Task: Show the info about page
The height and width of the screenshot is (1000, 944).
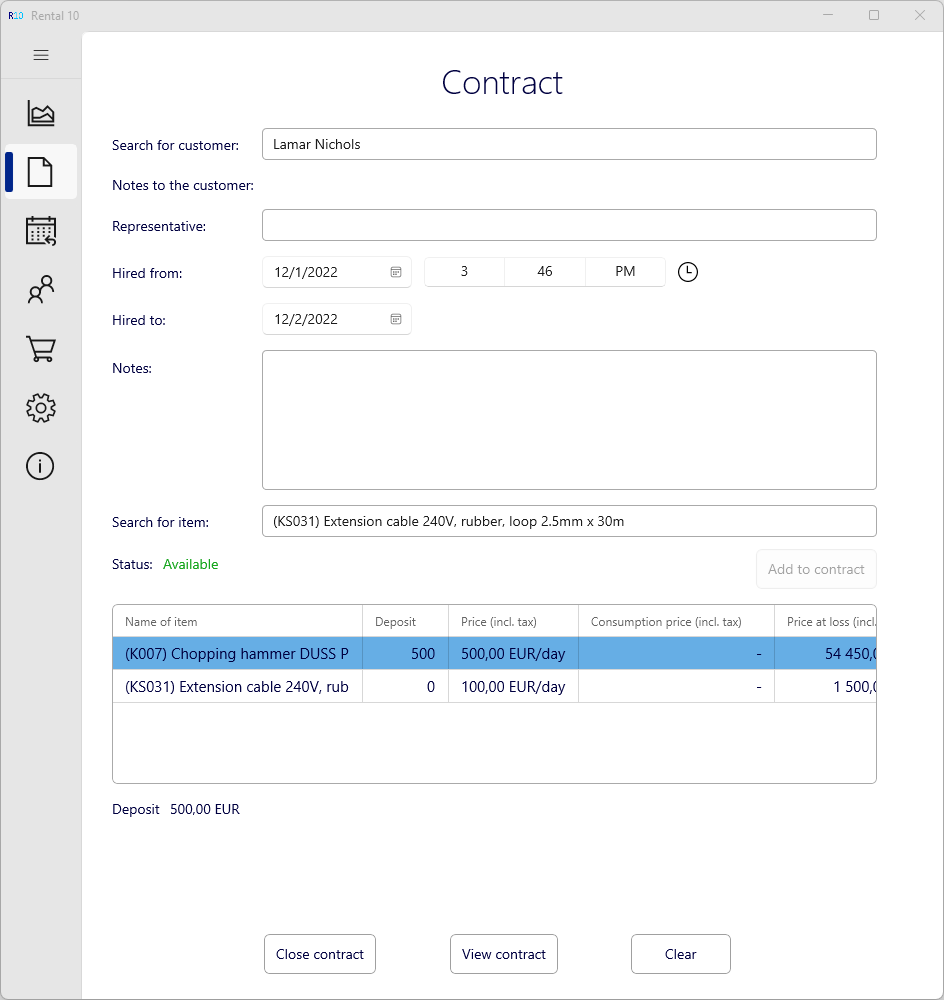Action: pos(40,466)
